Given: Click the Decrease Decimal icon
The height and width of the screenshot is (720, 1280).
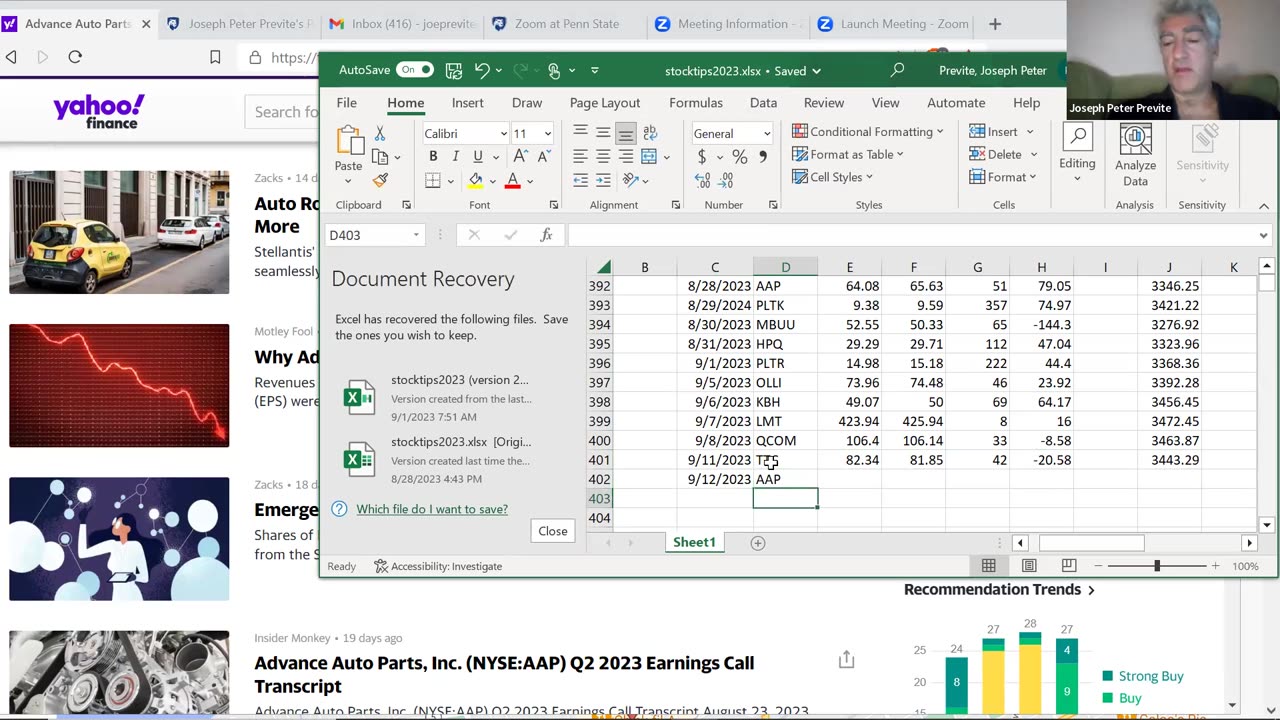Looking at the screenshot, I should point(728,180).
